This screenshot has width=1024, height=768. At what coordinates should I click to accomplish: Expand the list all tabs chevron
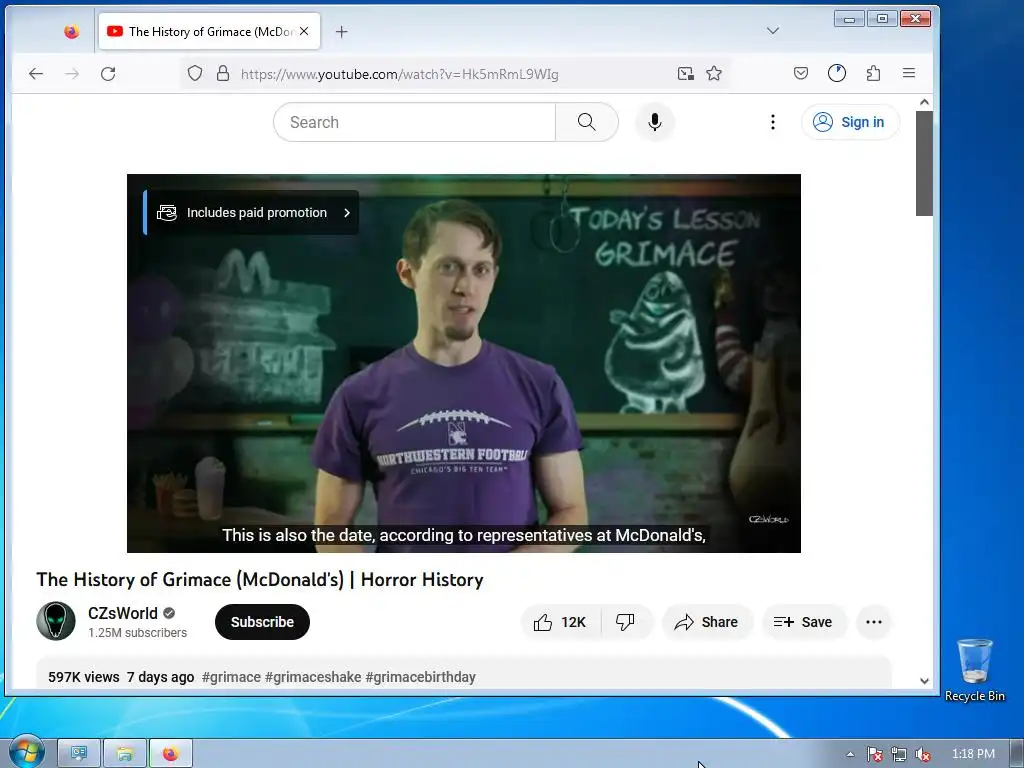(773, 31)
